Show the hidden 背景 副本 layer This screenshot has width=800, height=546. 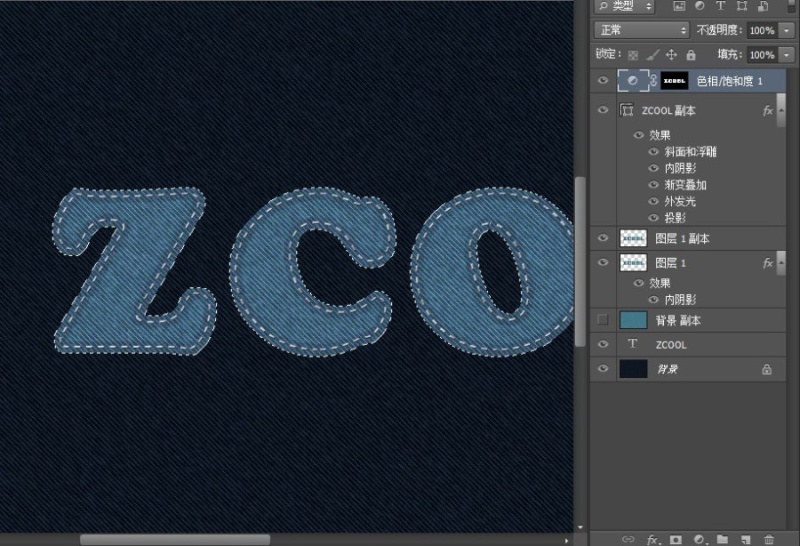coord(602,320)
